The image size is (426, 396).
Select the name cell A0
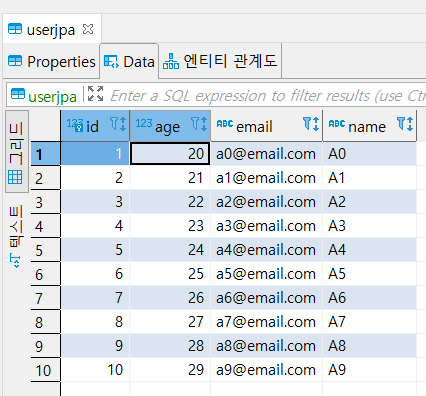click(369, 154)
